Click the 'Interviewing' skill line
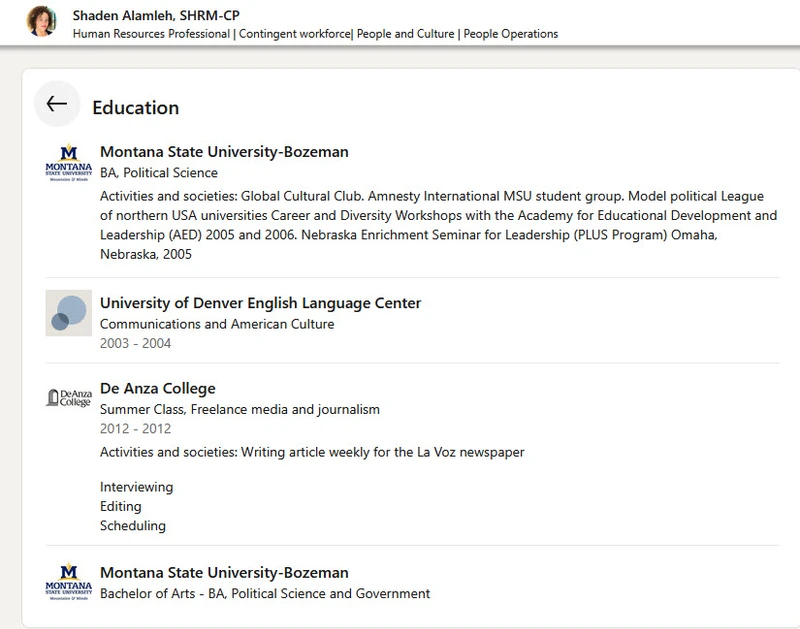The image size is (800, 629). click(x=136, y=487)
